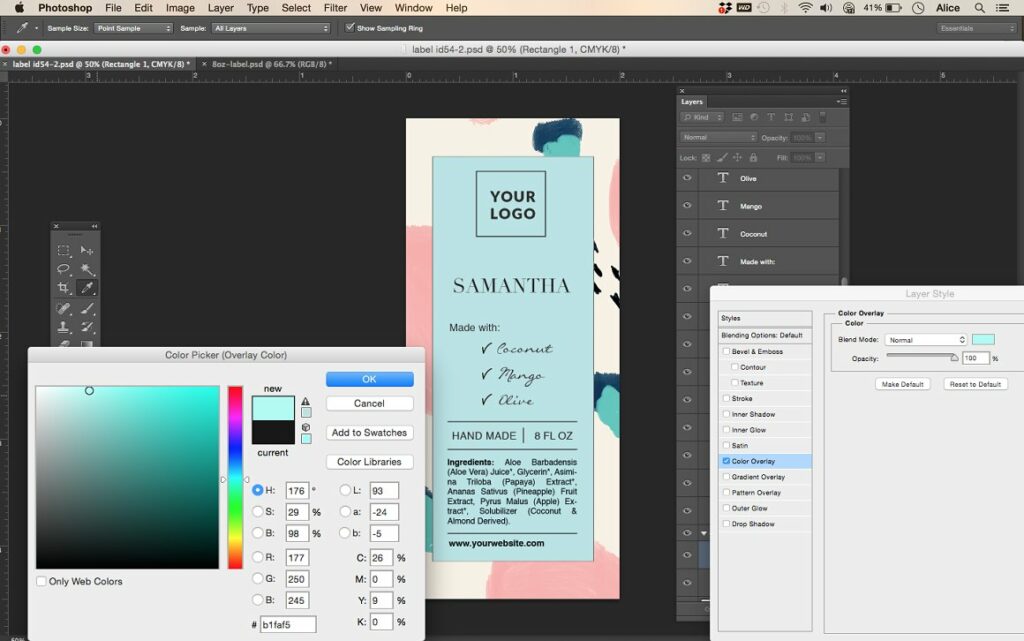Open the Filter menu
Screen dimensions: 1024x641
pyautogui.click(x=335, y=8)
